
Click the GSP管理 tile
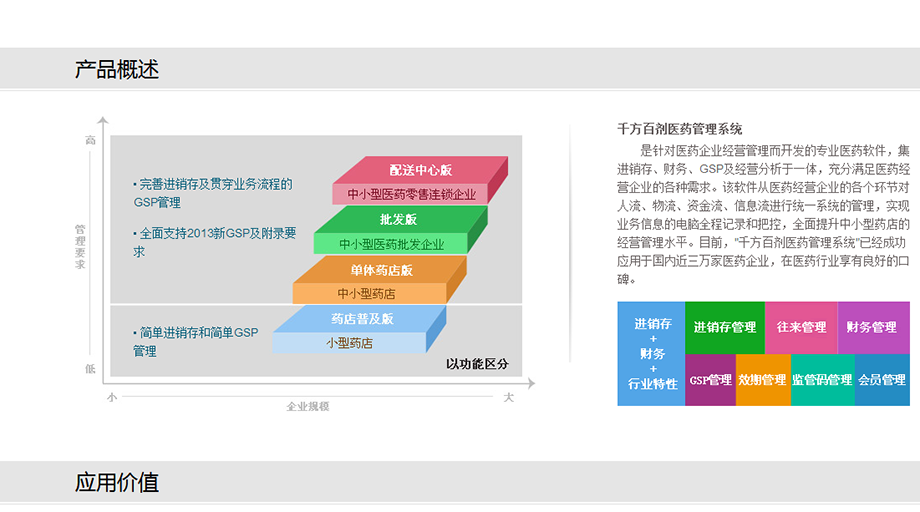710,380
